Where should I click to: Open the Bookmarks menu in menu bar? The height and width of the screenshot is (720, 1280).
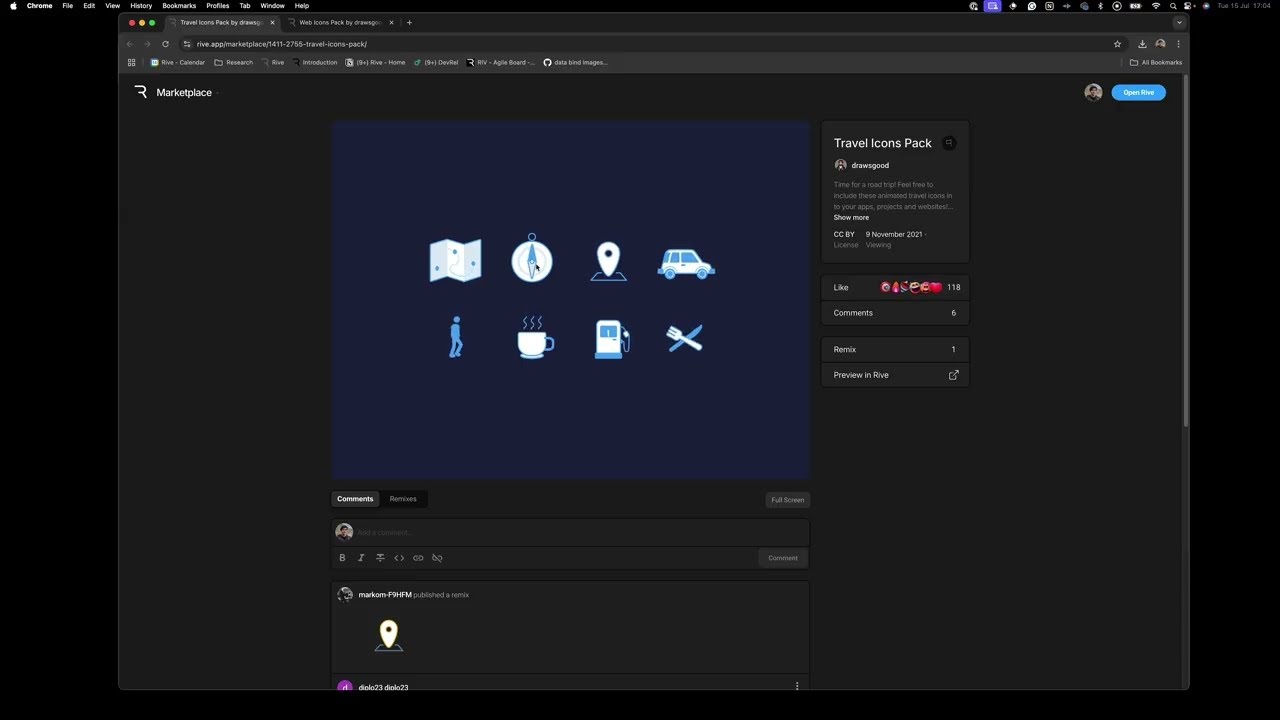[179, 6]
